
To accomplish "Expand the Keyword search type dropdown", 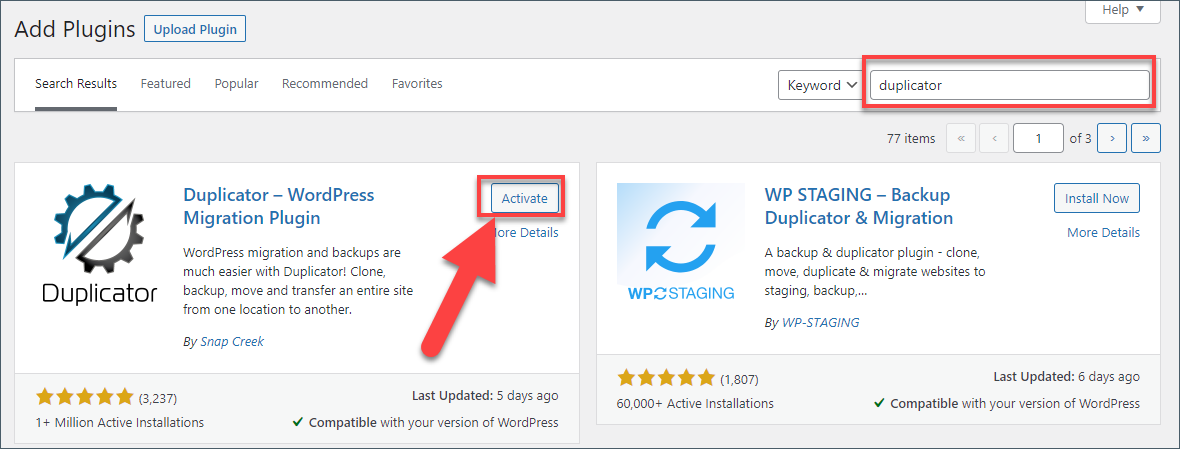I will (820, 85).
